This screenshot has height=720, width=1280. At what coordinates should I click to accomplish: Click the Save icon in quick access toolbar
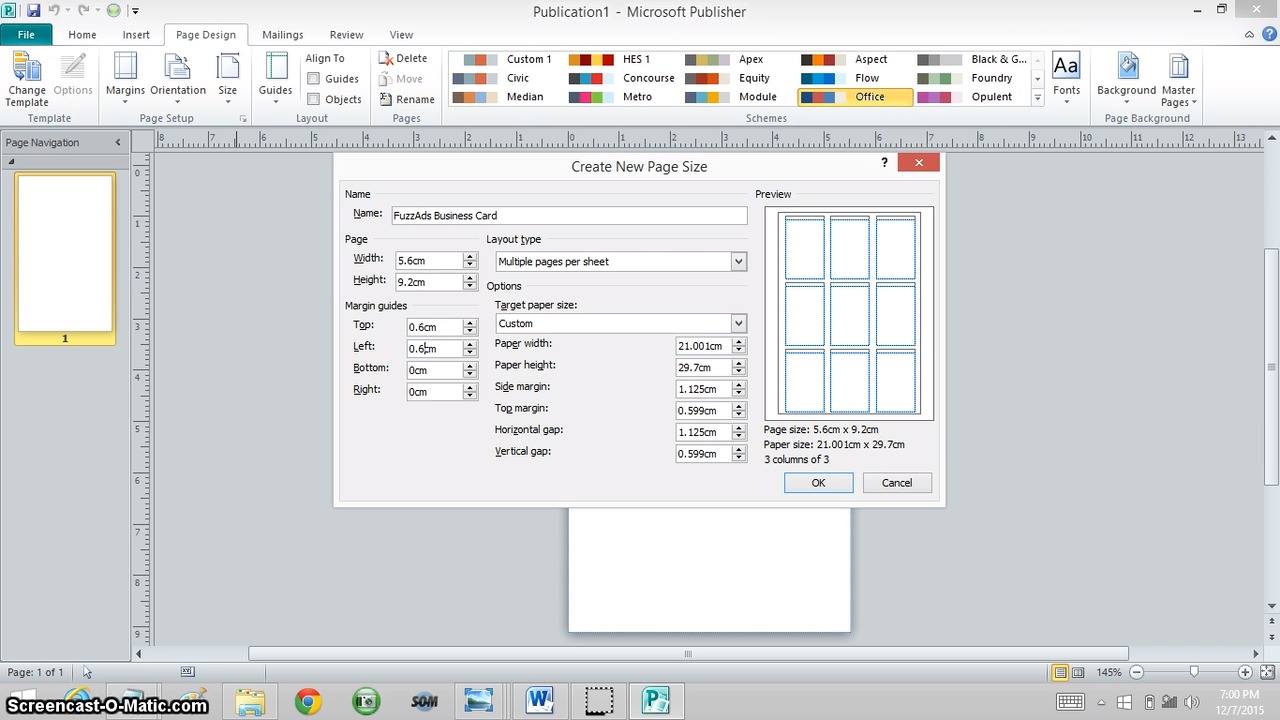[x=34, y=11]
